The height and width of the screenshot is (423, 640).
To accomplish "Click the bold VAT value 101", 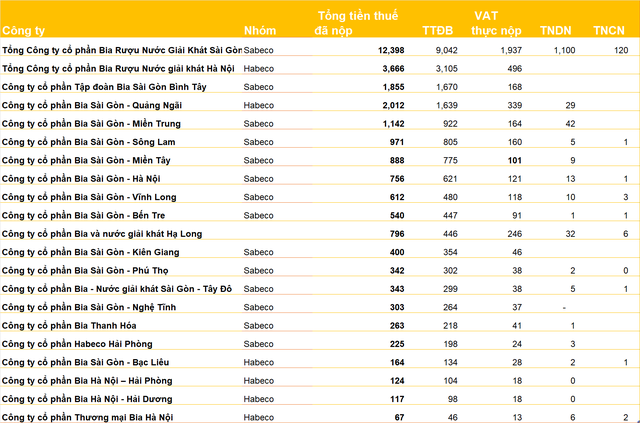I will pos(514,160).
